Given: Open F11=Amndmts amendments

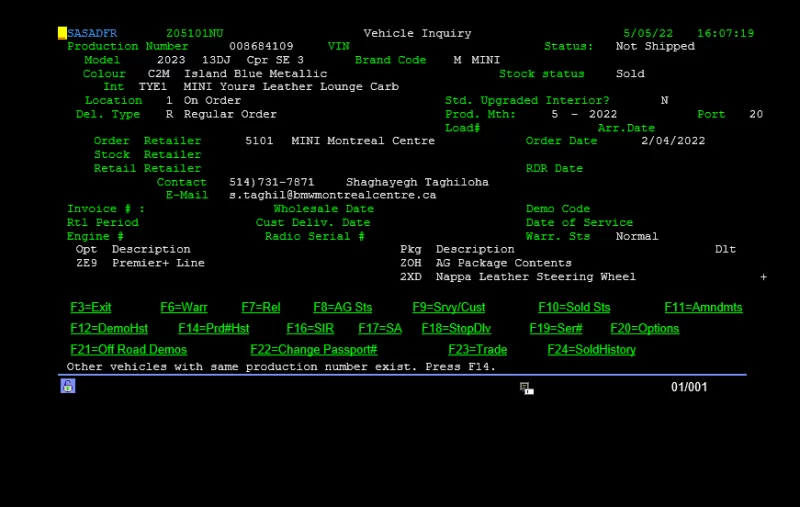Looking at the screenshot, I should (x=703, y=308).
